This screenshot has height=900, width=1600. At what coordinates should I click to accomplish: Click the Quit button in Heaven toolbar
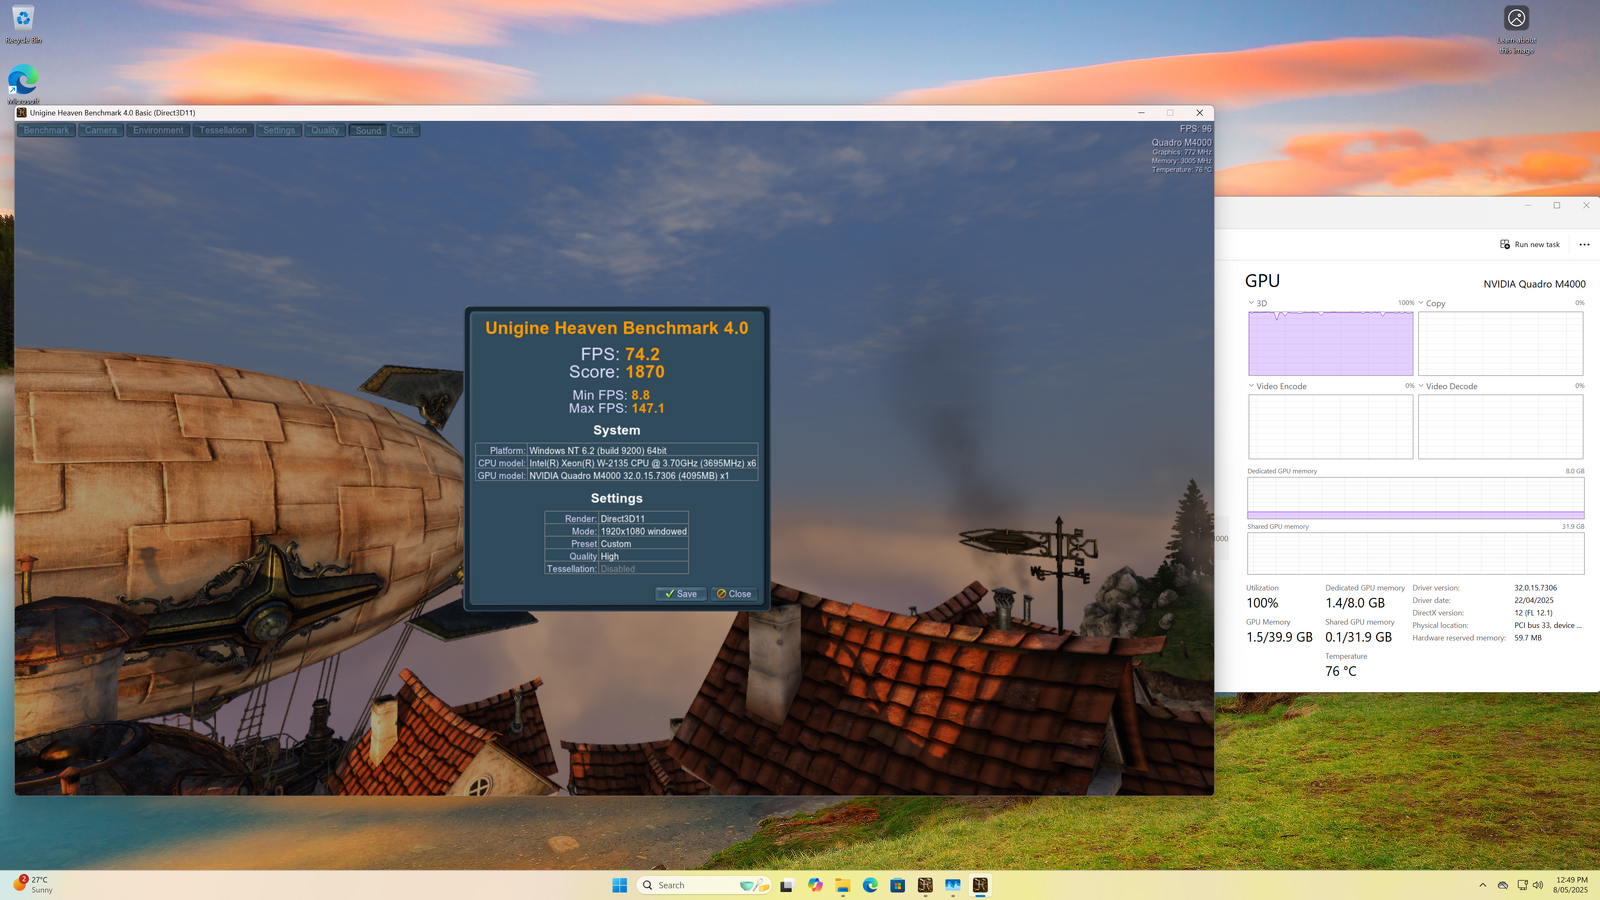click(x=405, y=130)
